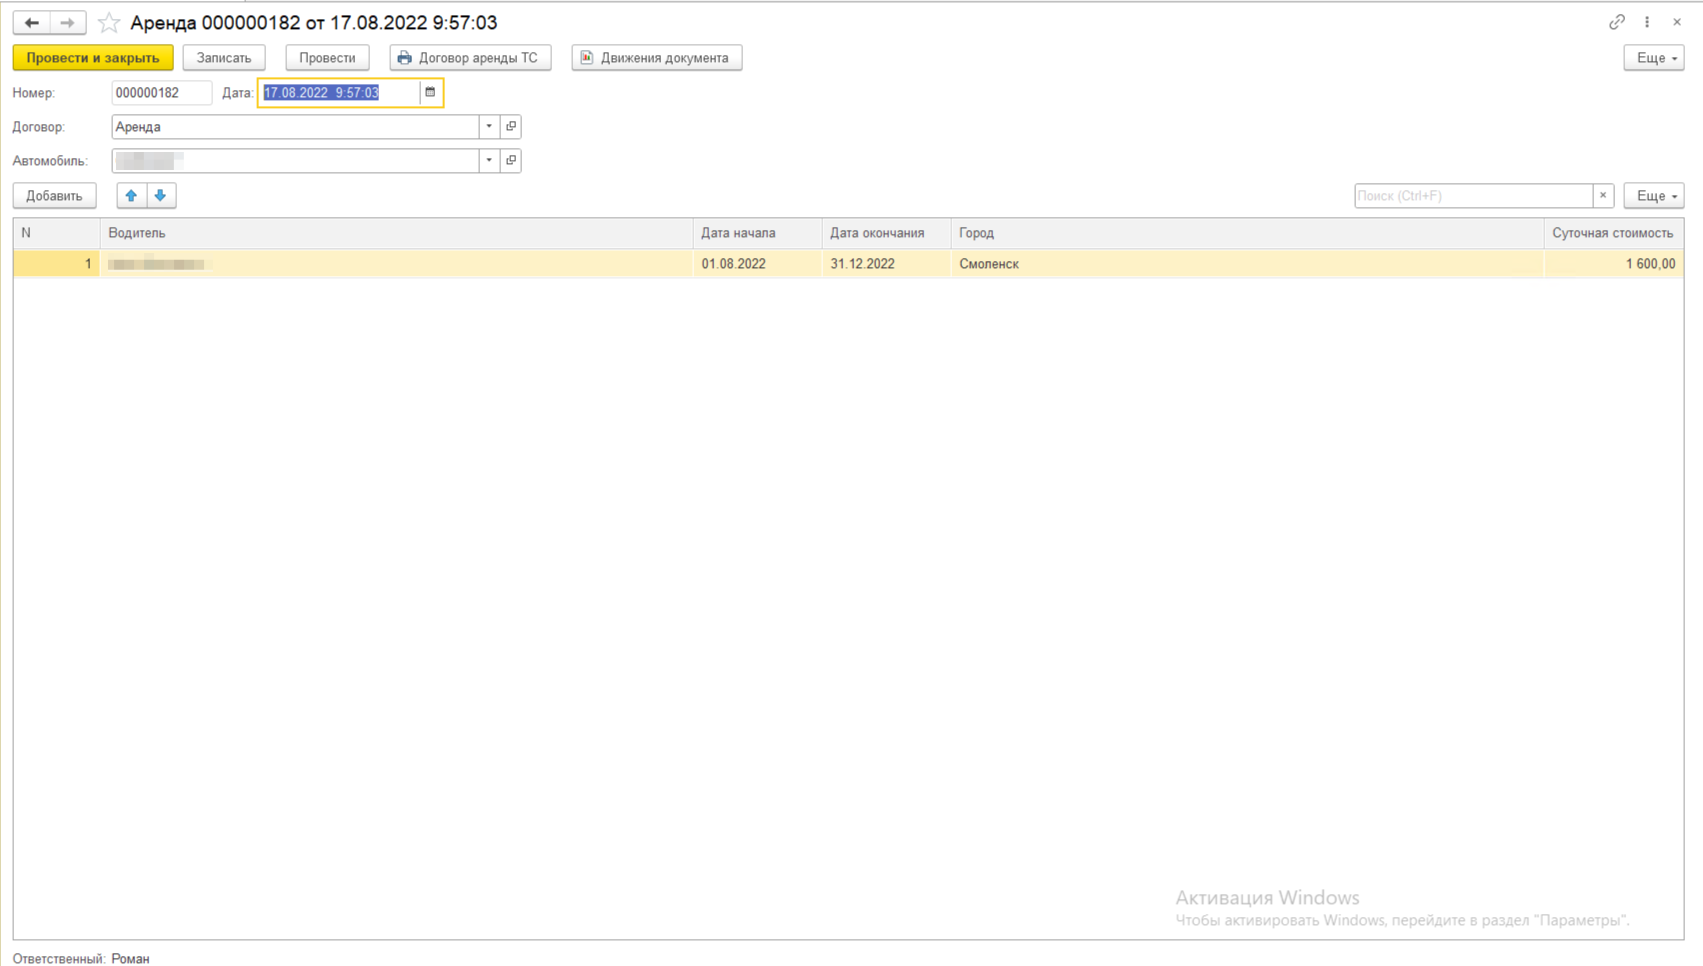Open the calendar picker for Дата

coord(430,92)
